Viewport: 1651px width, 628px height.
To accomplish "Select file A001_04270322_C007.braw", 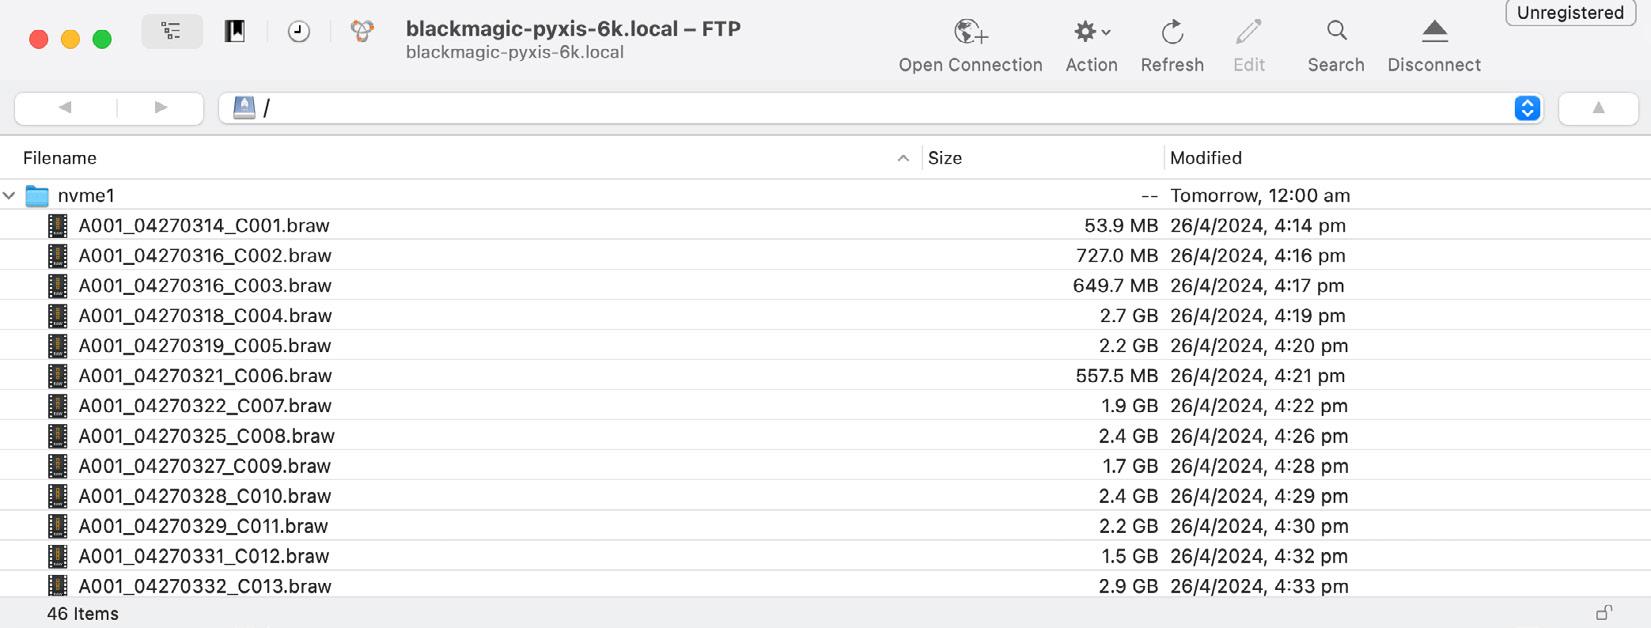I will (x=205, y=406).
